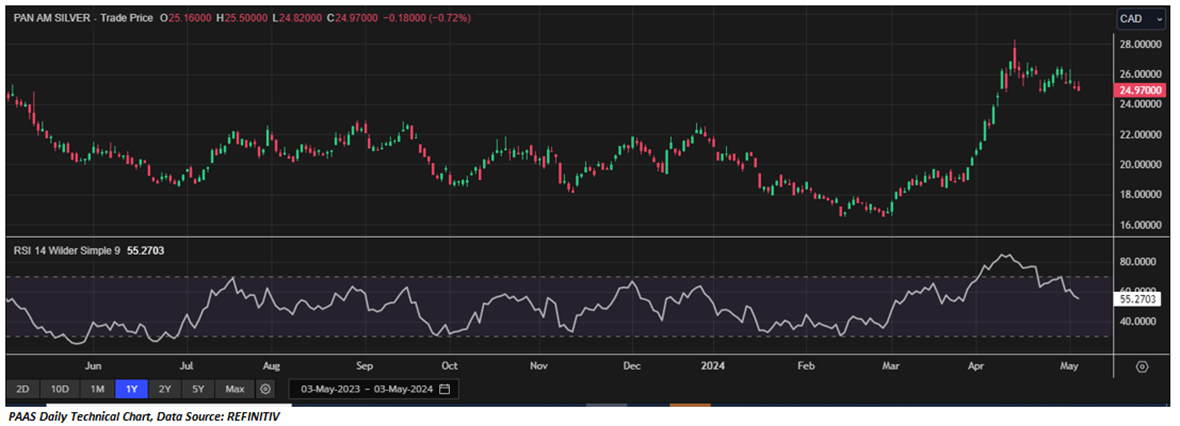Select the 2Y time range
Screen dimensions: 1180x426
pos(165,389)
